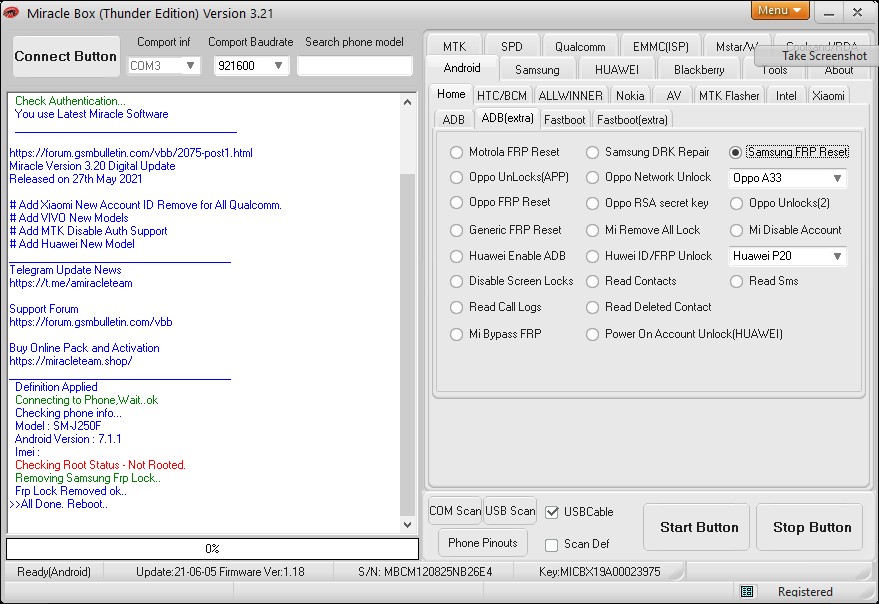Click the https://miracleteam.shop/ text in log
This screenshot has width=879, height=604.
[x=71, y=361]
